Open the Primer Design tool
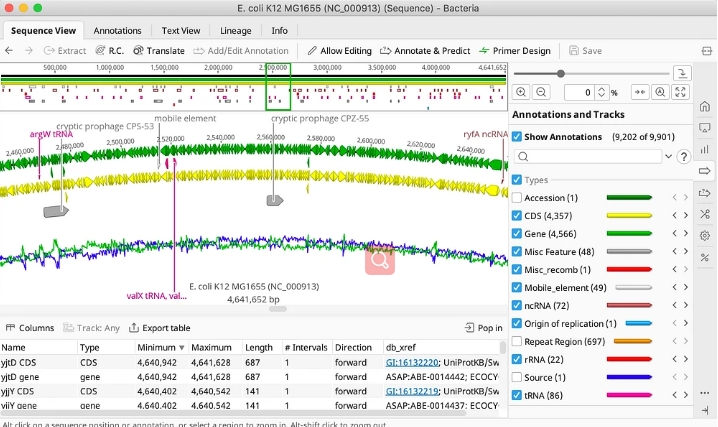This screenshot has height=427, width=718. (515, 50)
